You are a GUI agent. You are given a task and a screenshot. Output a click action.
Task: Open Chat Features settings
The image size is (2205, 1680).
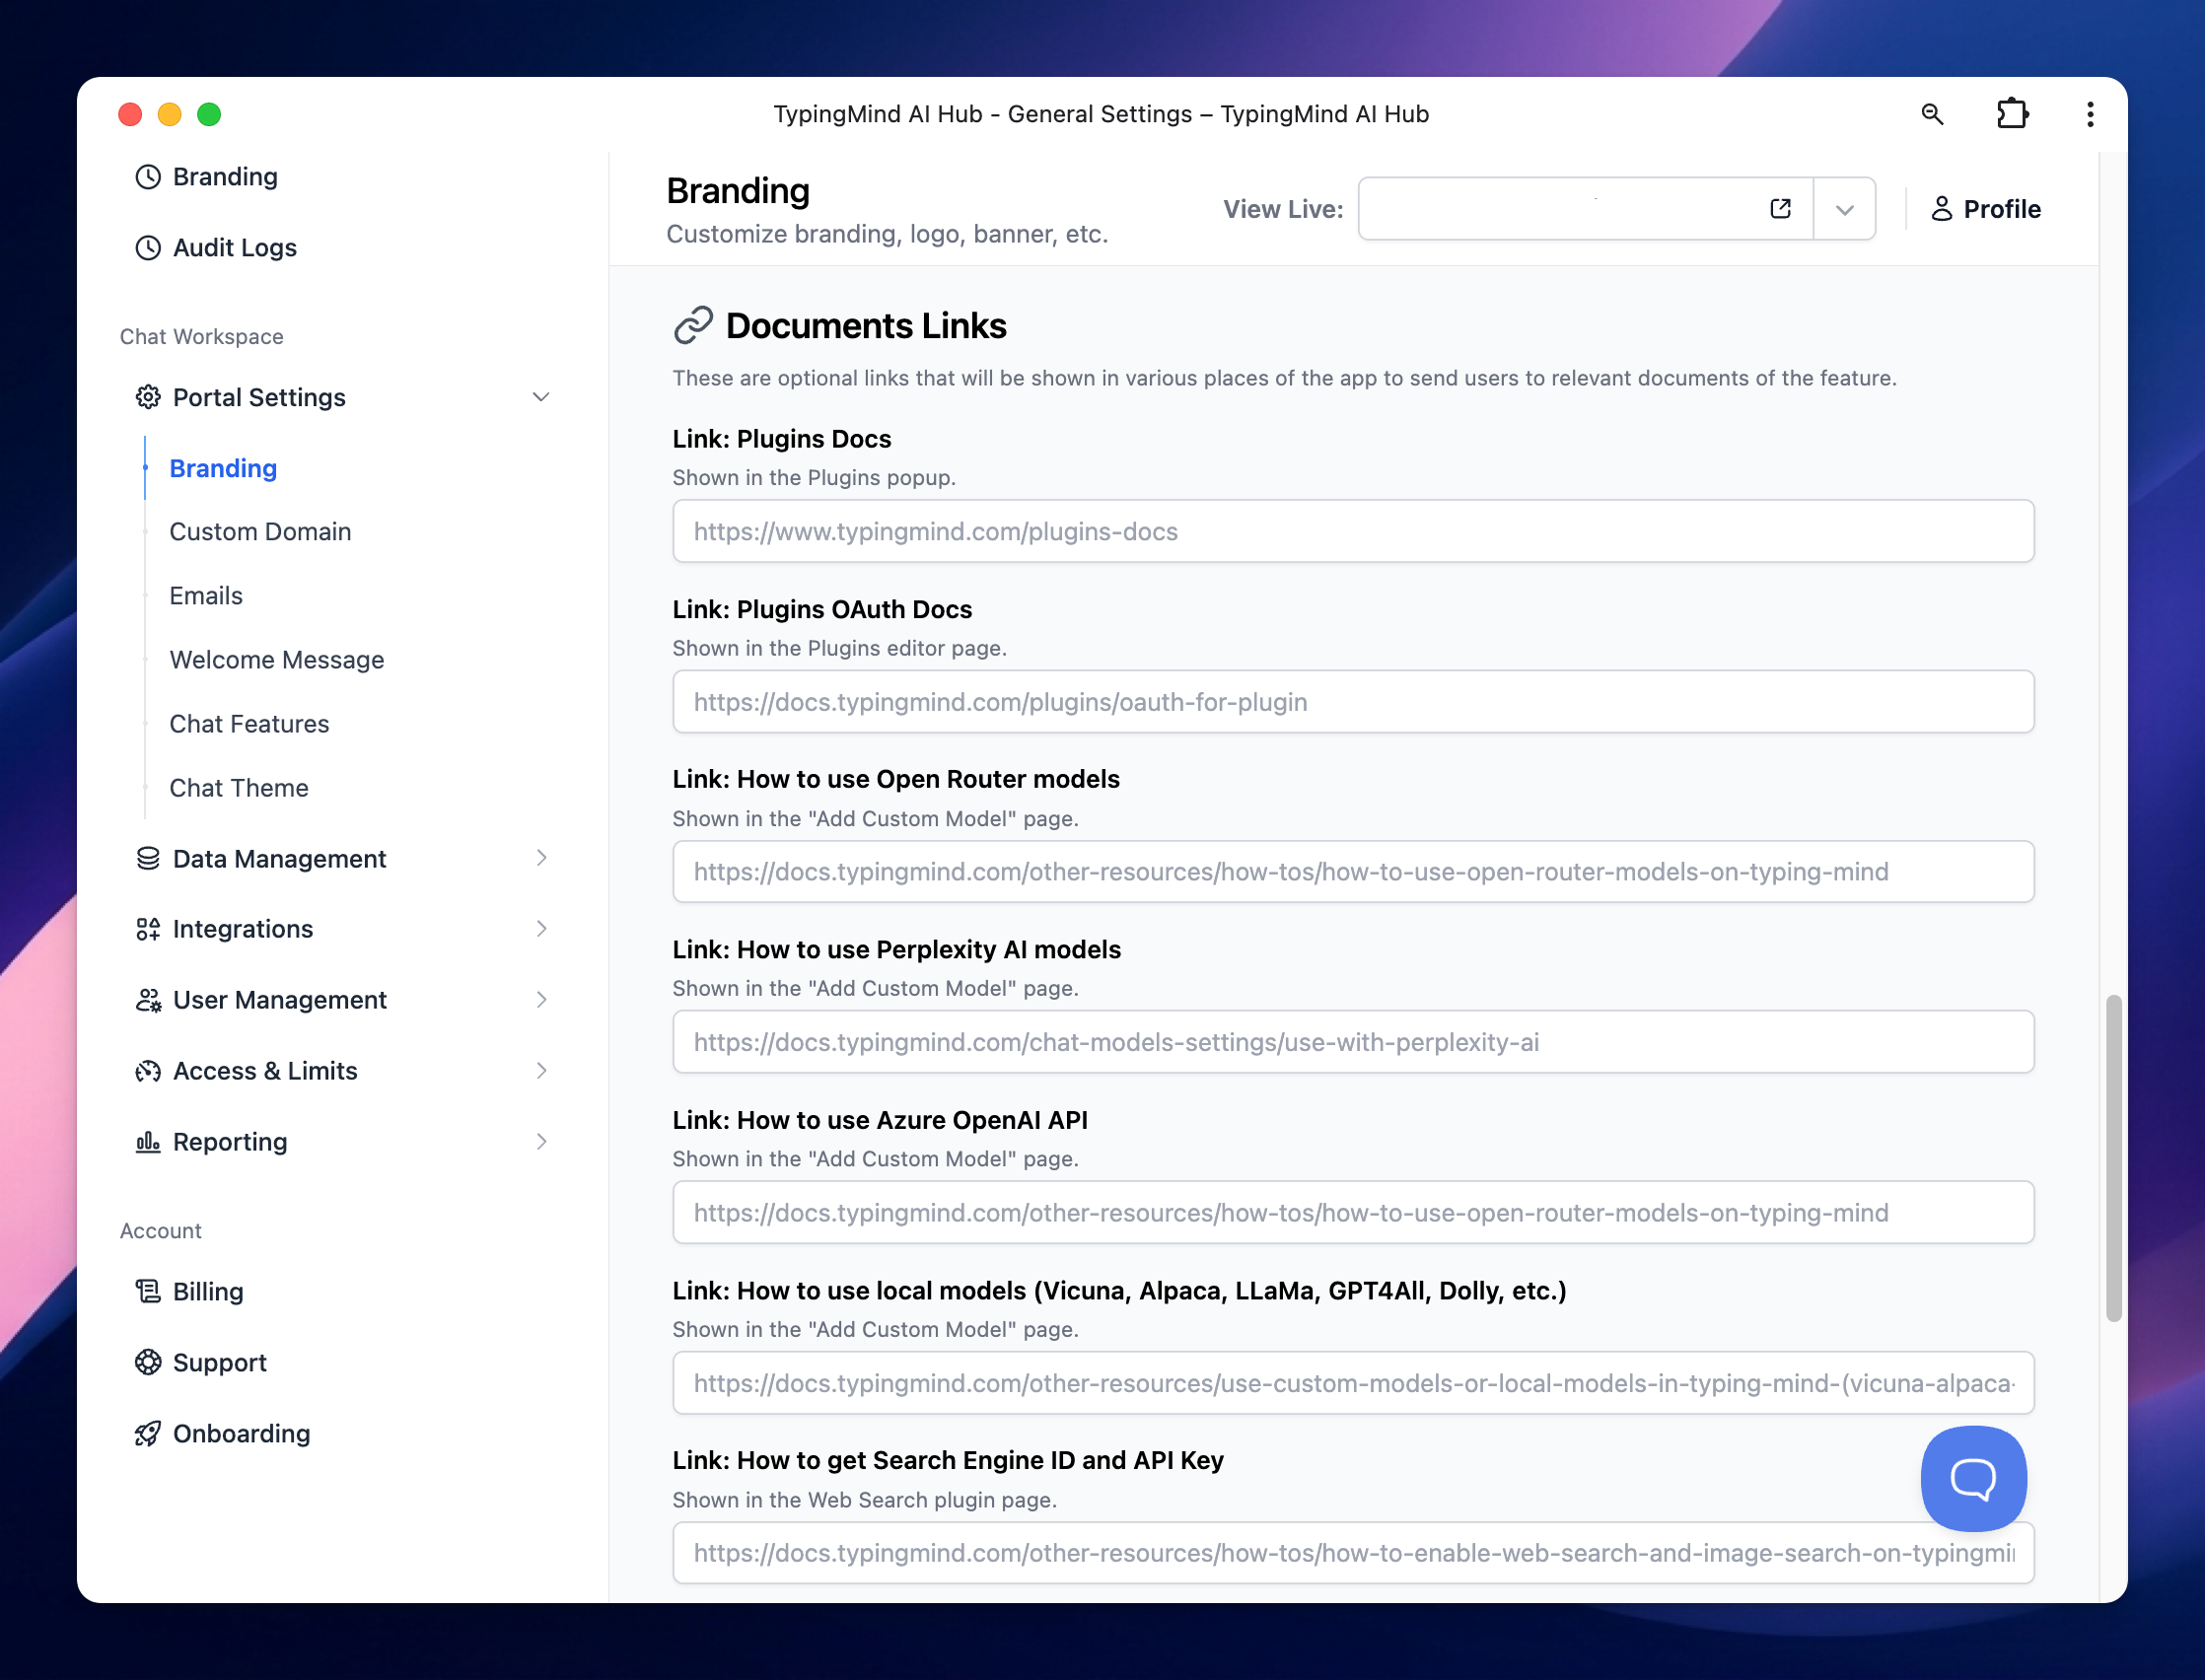tap(249, 724)
